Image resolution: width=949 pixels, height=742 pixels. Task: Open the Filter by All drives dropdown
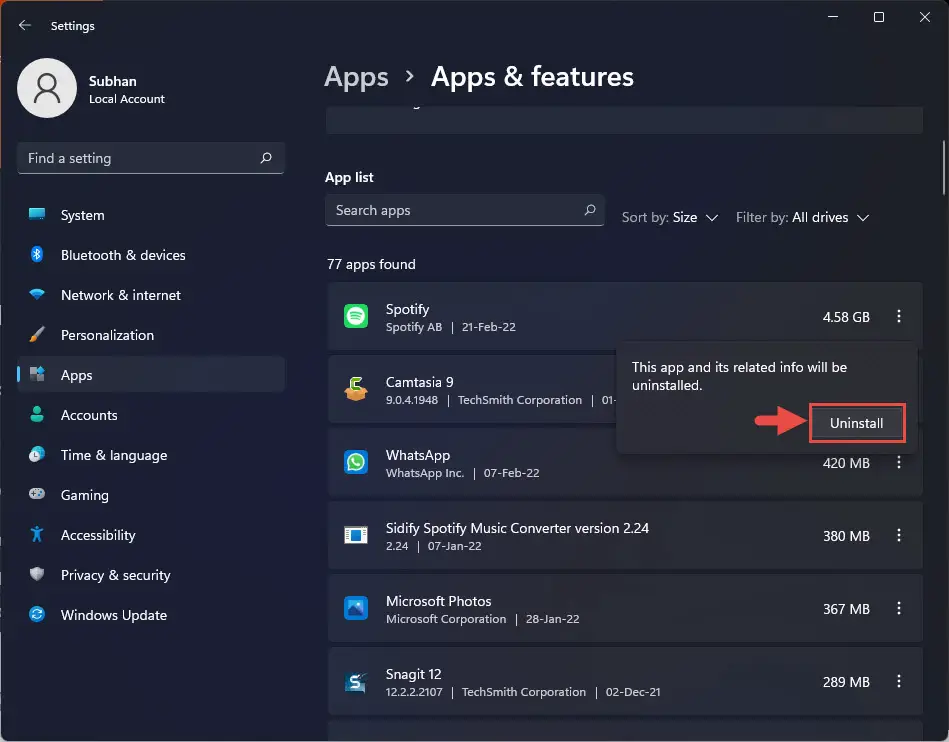(803, 217)
